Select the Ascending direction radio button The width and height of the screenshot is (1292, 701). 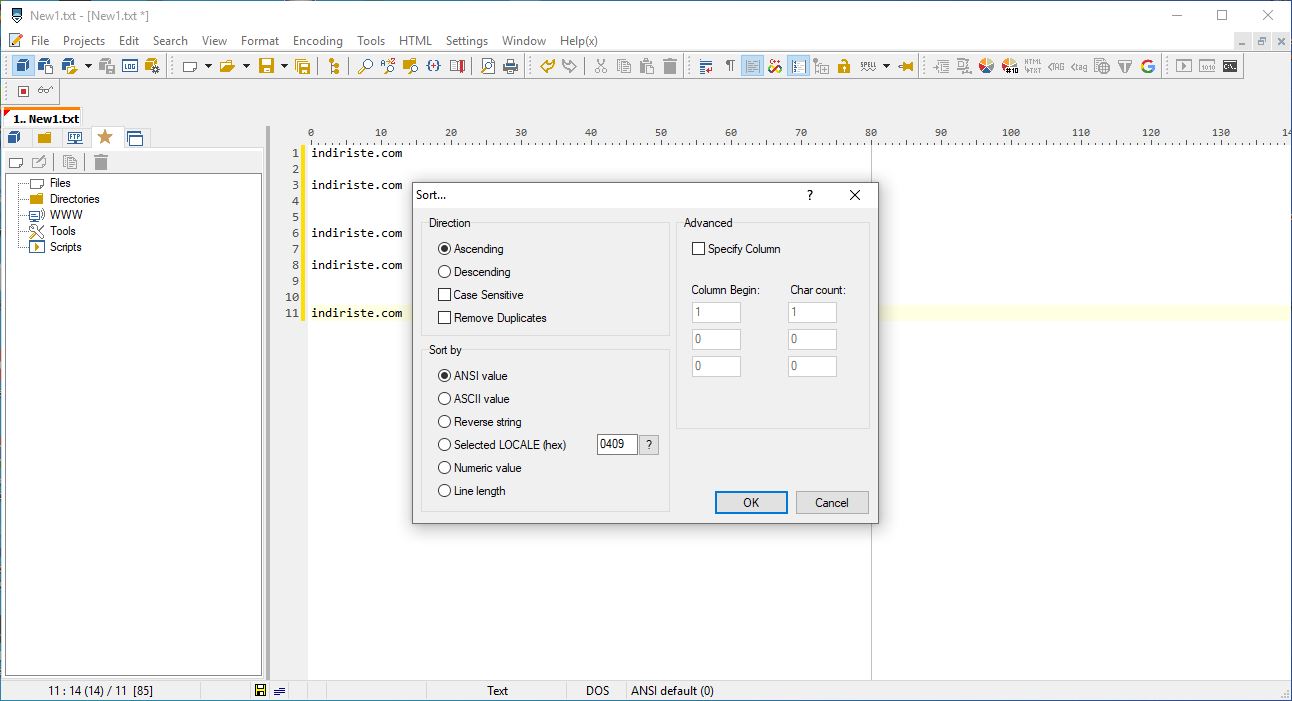pyautogui.click(x=445, y=249)
